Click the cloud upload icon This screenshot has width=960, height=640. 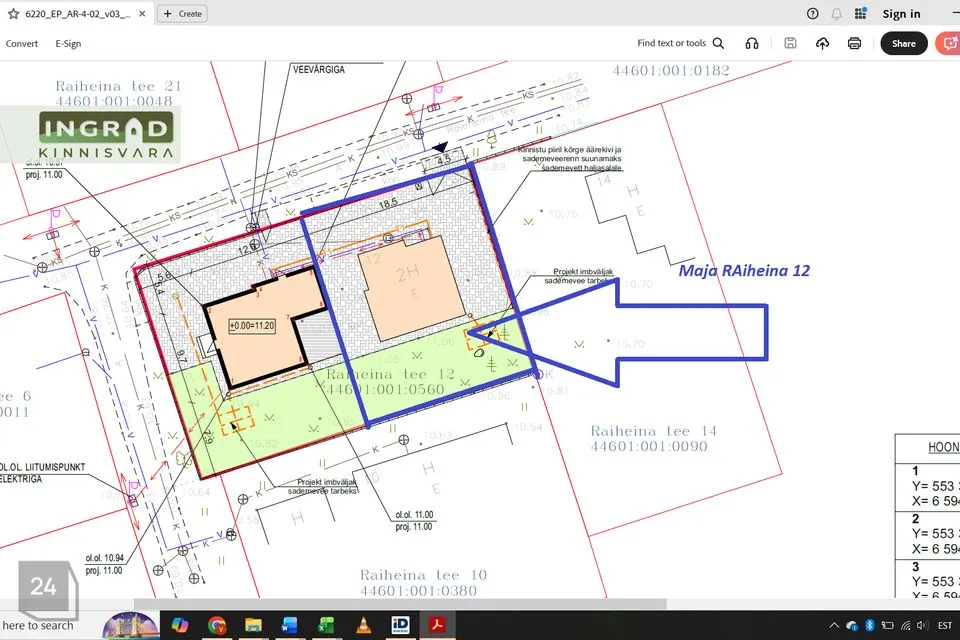(x=822, y=44)
